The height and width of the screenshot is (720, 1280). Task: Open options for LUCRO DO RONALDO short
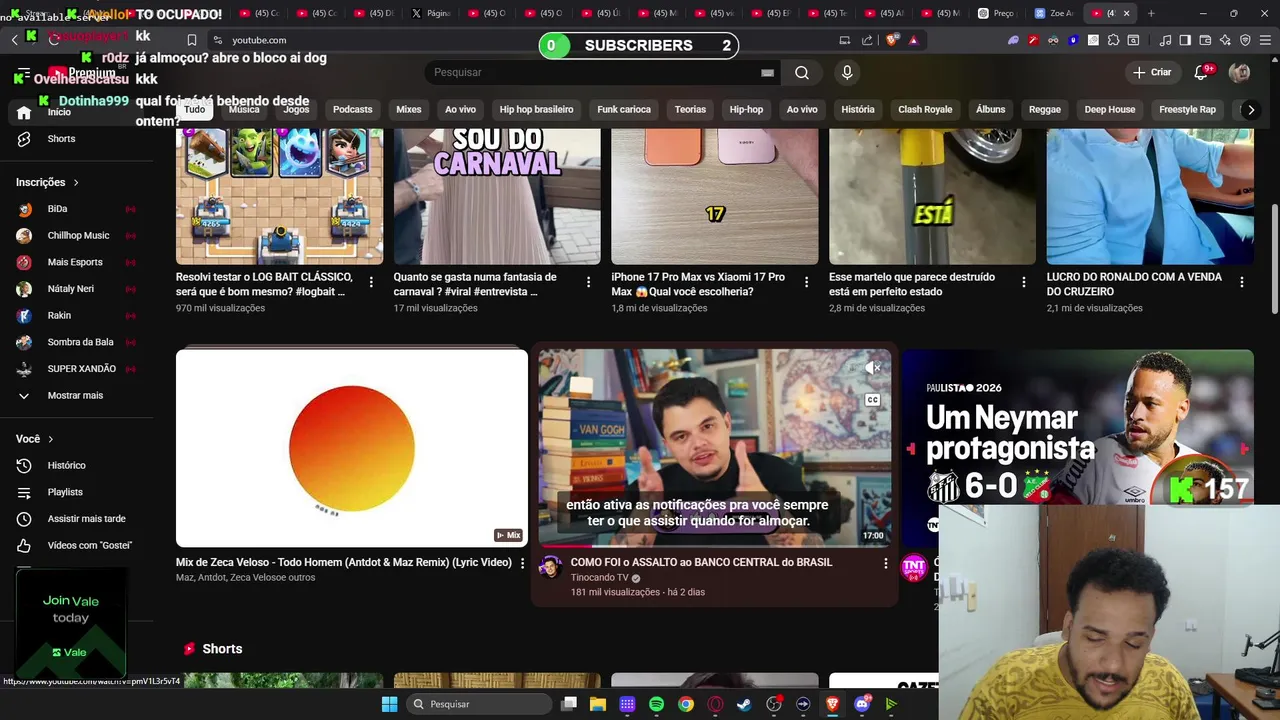pos(1241,283)
